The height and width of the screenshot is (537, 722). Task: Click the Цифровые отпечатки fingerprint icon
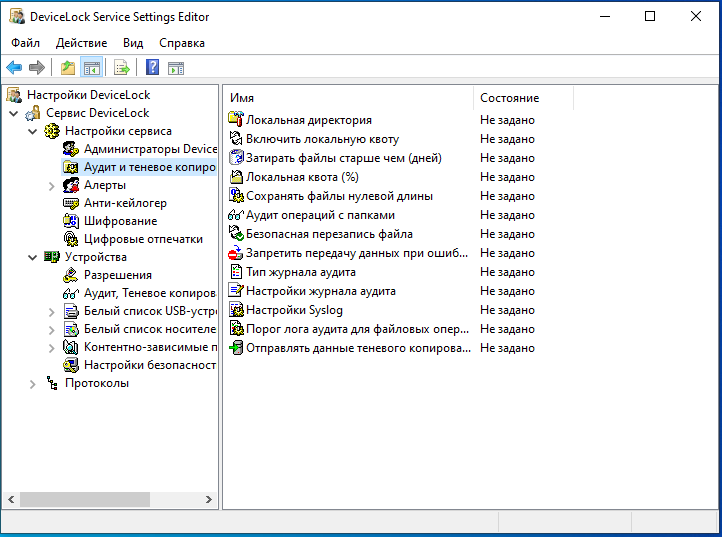pyautogui.click(x=70, y=239)
